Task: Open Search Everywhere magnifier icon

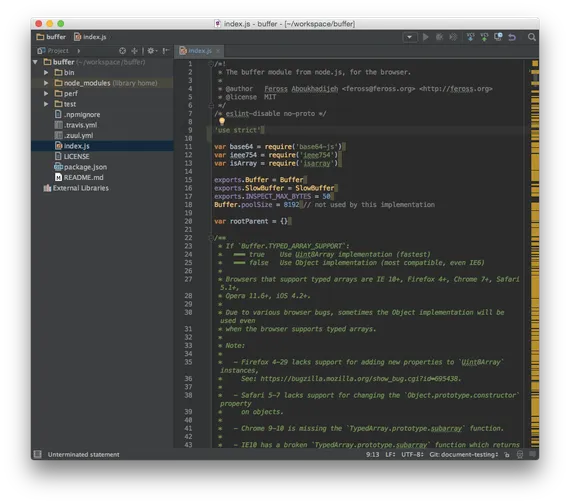Action: point(531,37)
